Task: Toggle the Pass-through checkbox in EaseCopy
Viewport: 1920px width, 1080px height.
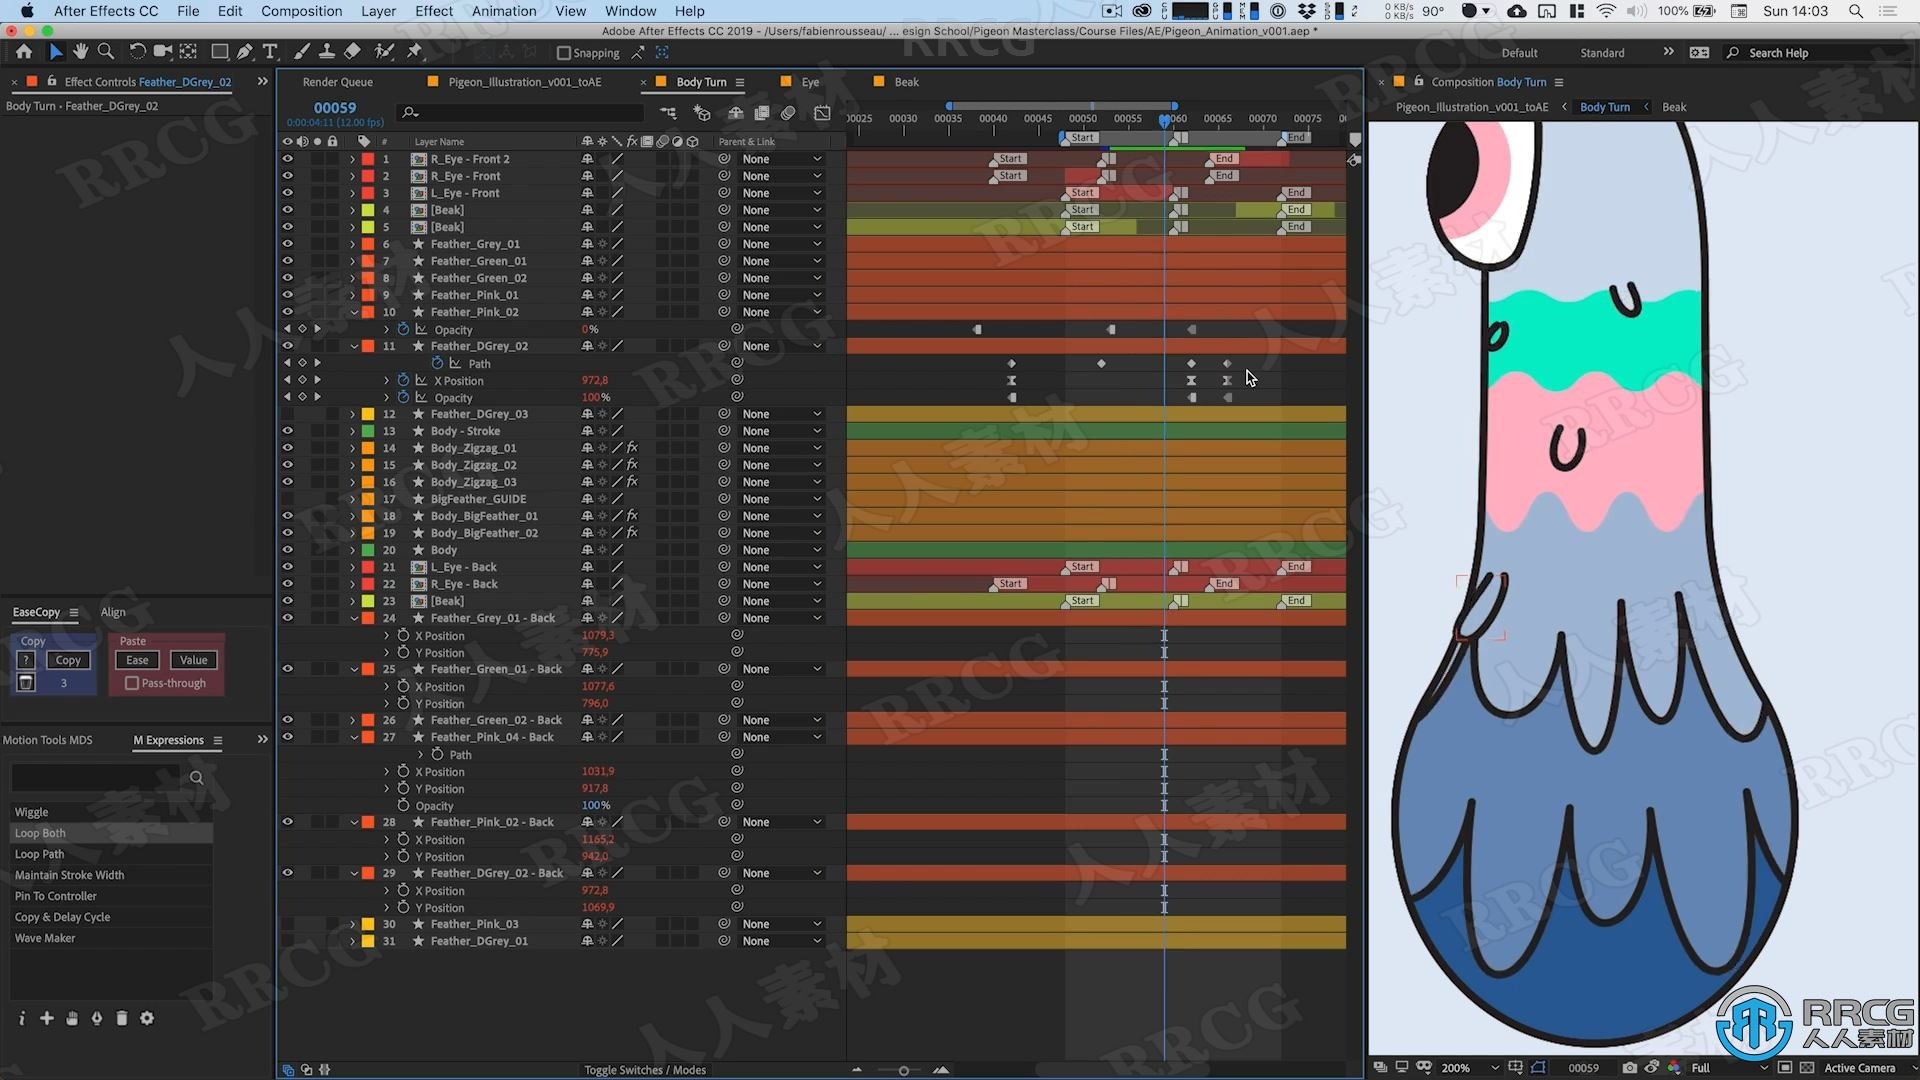Action: [x=131, y=683]
